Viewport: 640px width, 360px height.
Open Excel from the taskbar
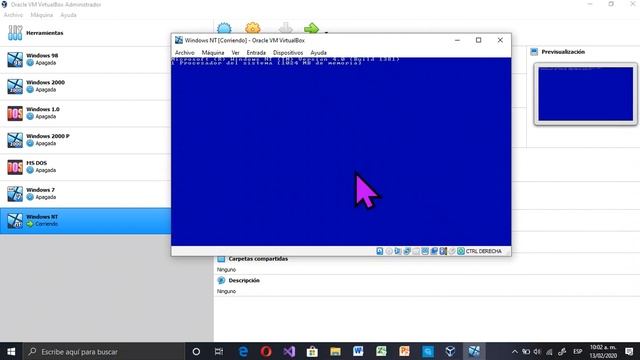click(381, 351)
